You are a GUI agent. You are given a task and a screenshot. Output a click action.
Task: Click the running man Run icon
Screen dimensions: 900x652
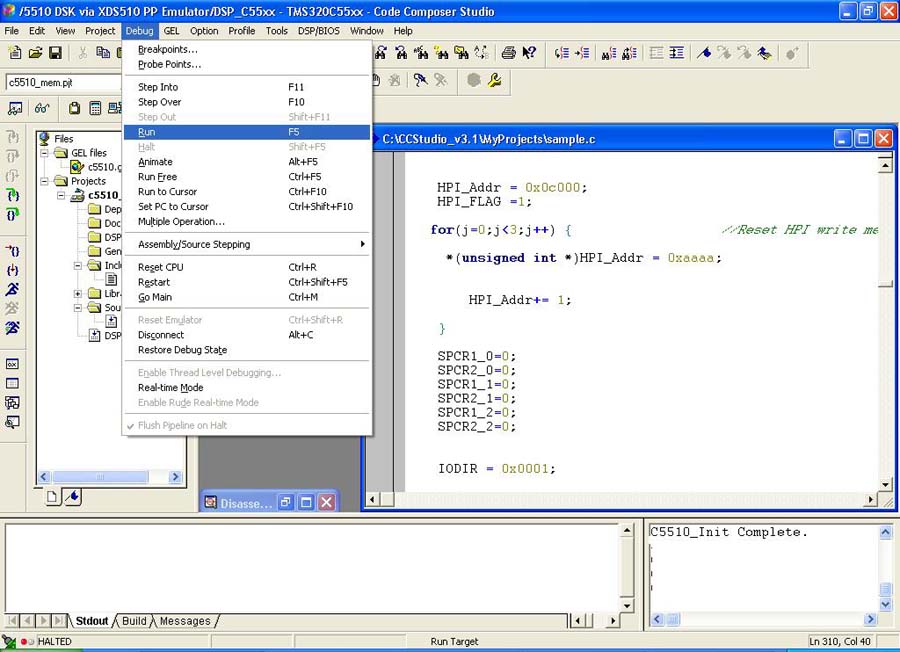click(x=13, y=289)
